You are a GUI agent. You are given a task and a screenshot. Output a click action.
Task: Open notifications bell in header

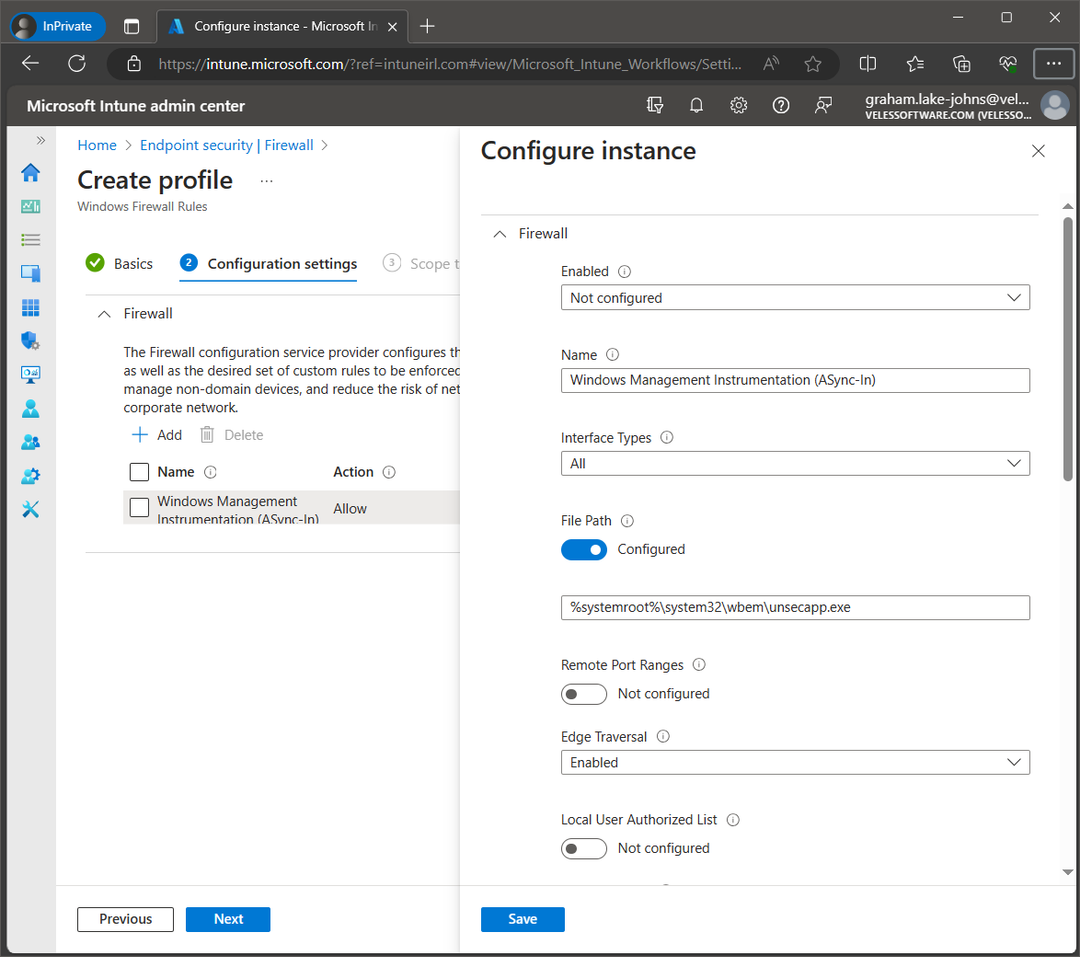pyautogui.click(x=696, y=105)
